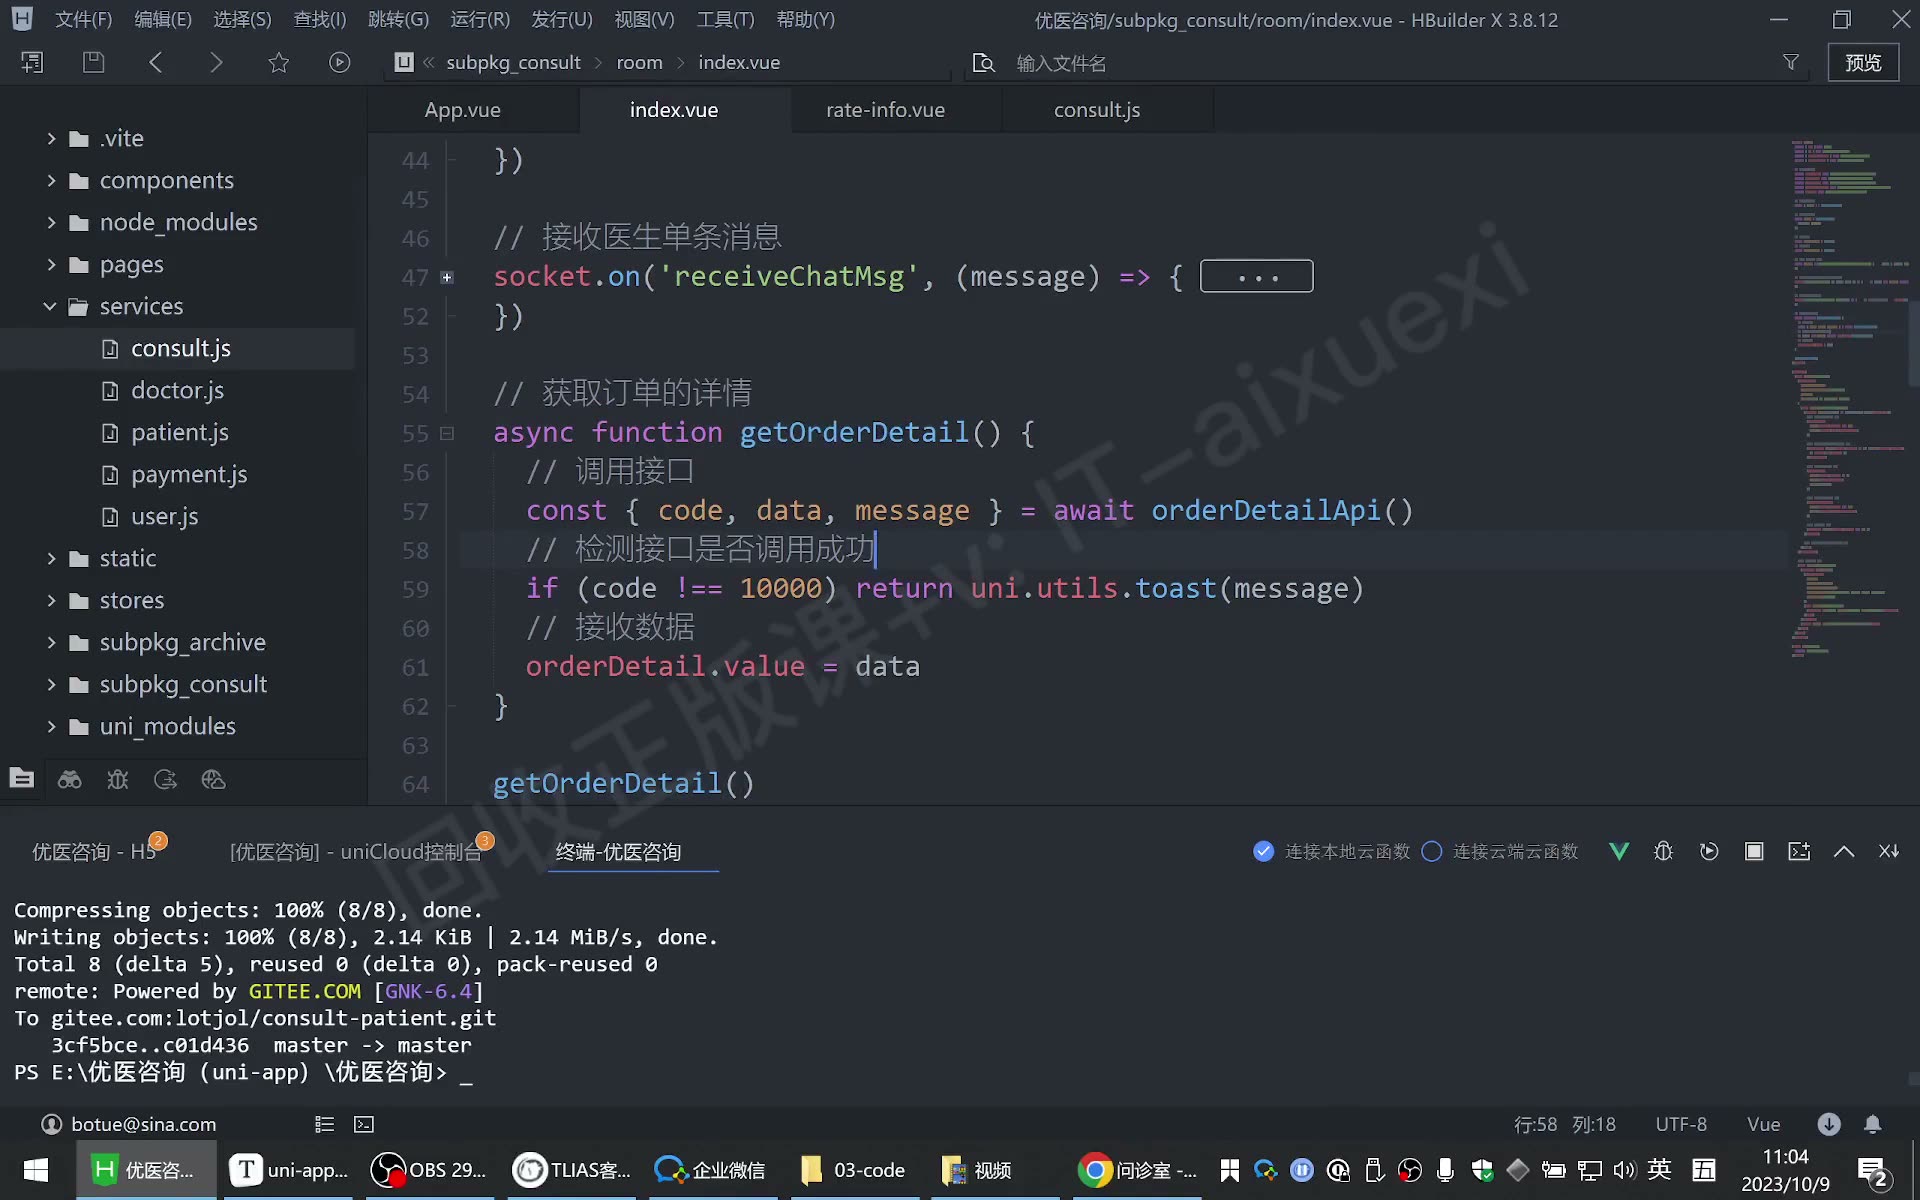This screenshot has height=1200, width=1920.
Task: Click the folded code ellipsis button
Action: point(1256,277)
